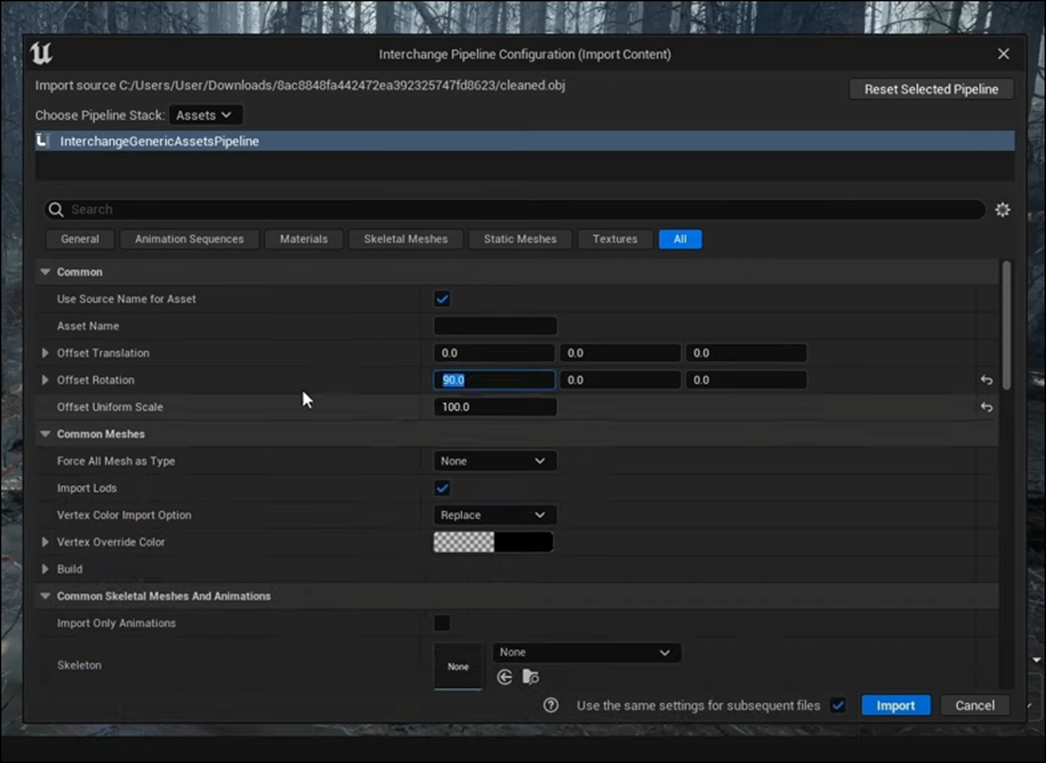
Task: Use selected asset arrow for Skeleton
Action: [x=504, y=677]
